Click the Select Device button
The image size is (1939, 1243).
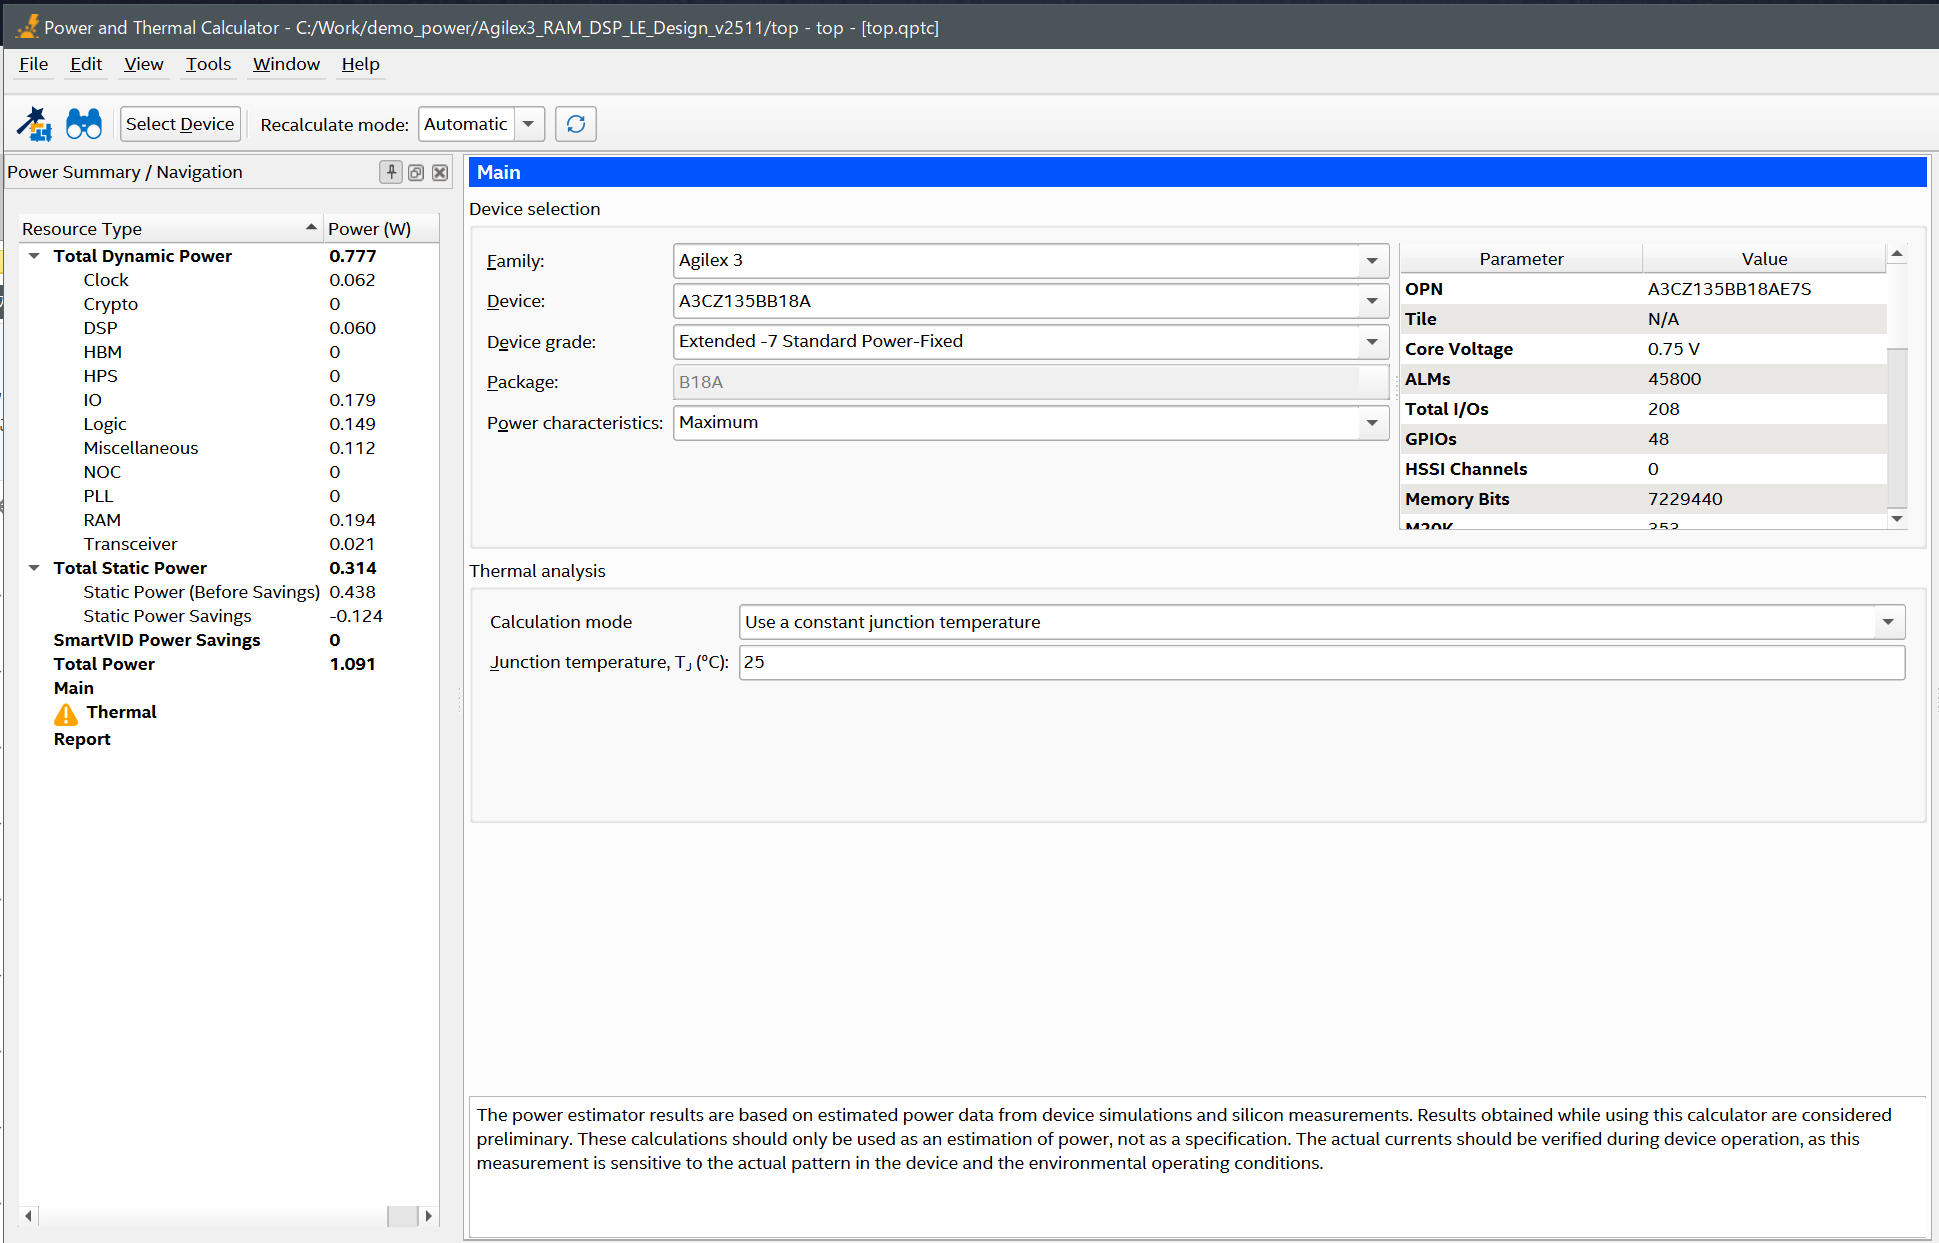tap(180, 124)
